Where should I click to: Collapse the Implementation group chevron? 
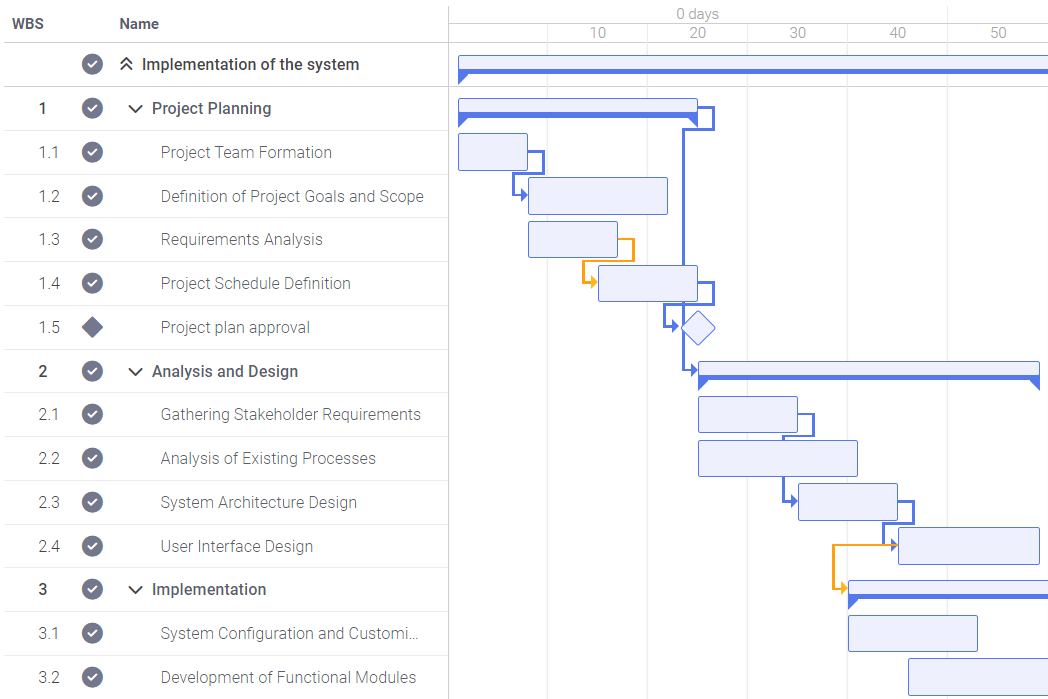pyautogui.click(x=136, y=590)
